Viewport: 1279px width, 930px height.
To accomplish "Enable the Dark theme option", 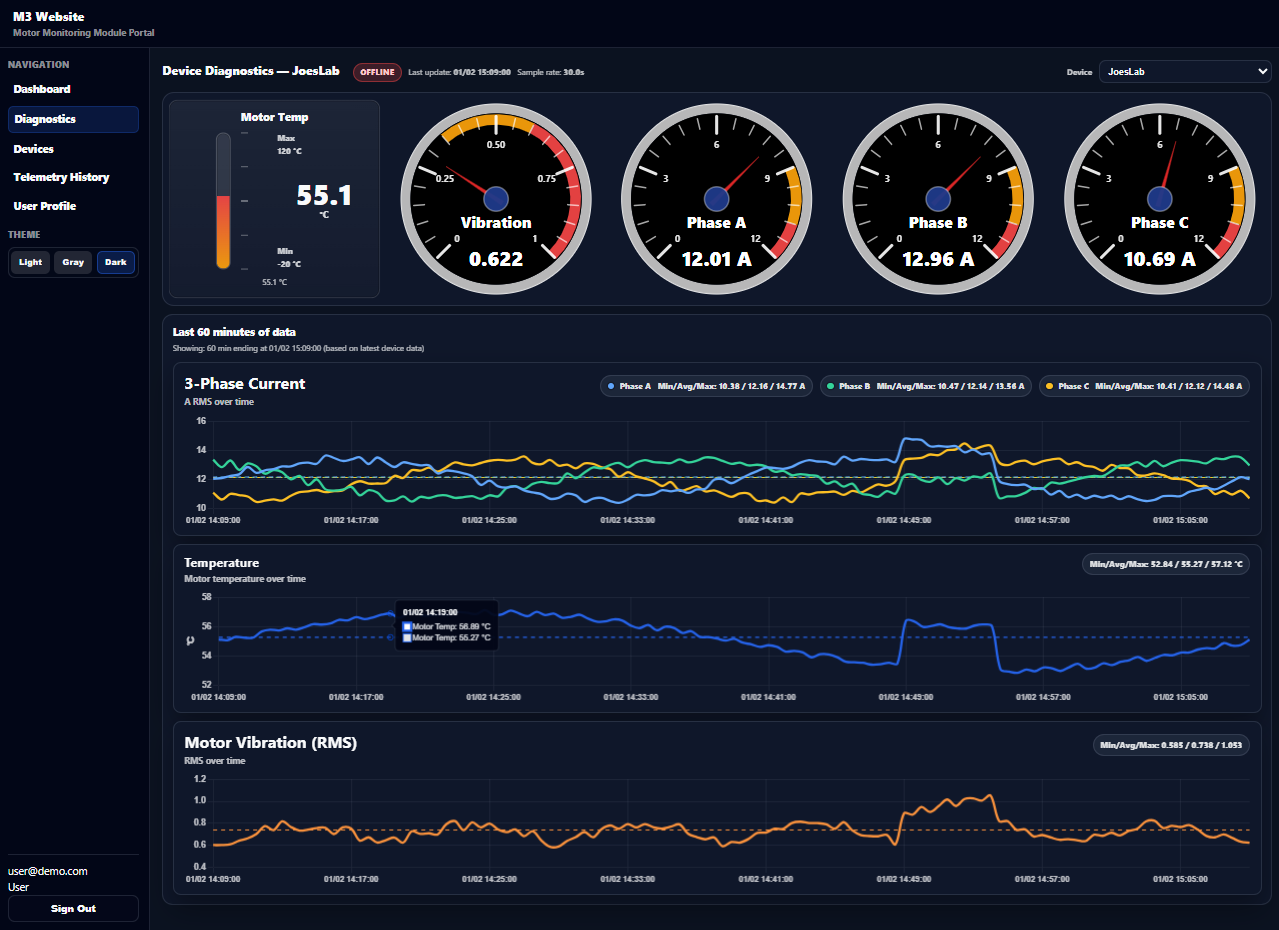I will [x=116, y=262].
